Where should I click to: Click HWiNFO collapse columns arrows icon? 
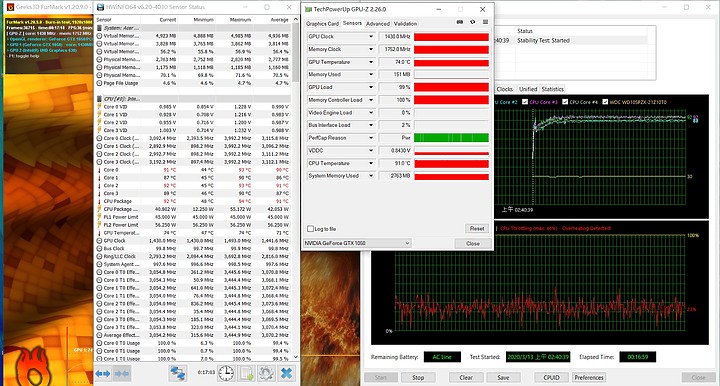tap(122, 374)
